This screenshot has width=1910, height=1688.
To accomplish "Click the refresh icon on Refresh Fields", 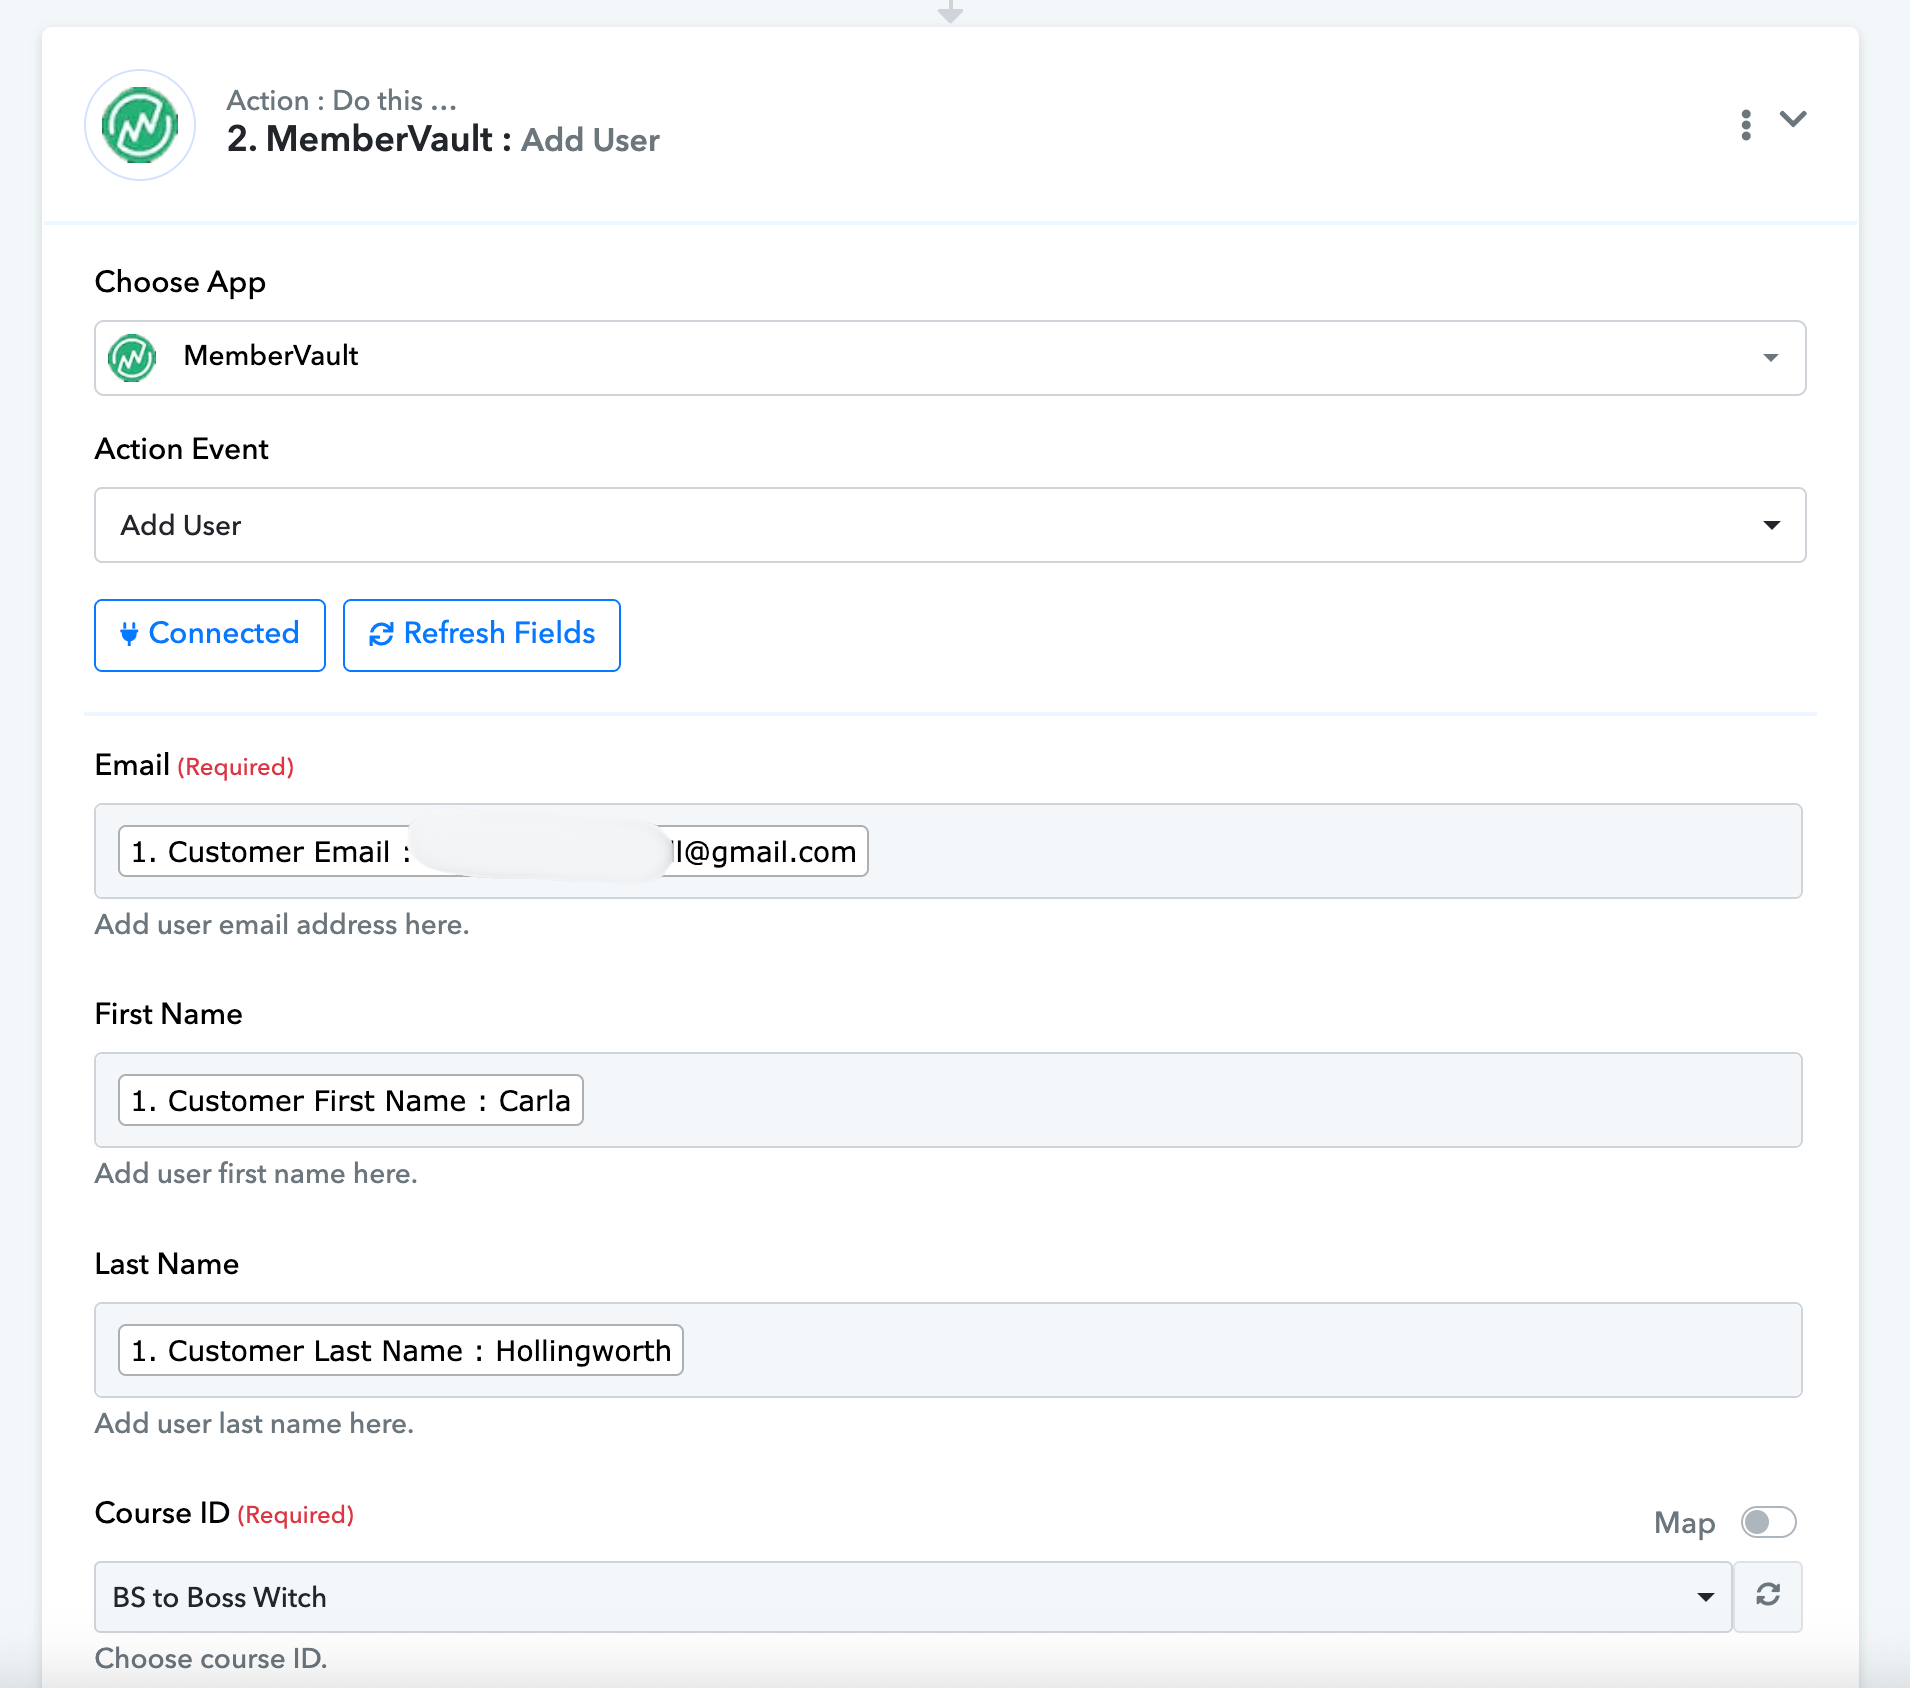I will [x=381, y=635].
